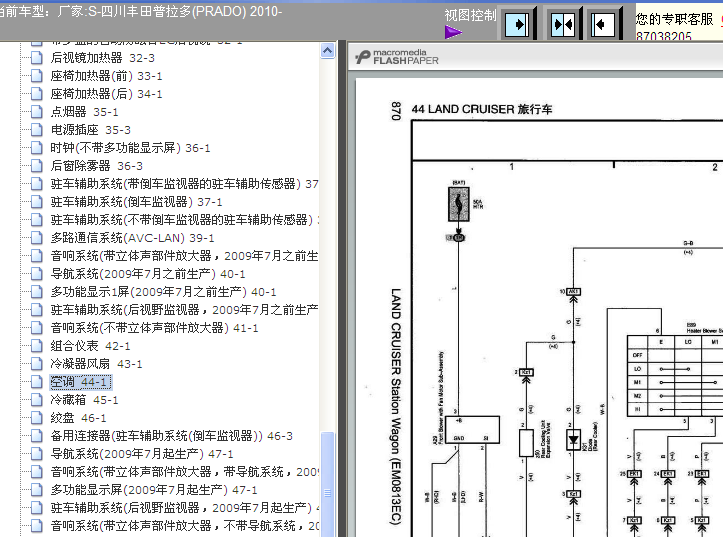This screenshot has width=723, height=537.
Task: Open 绞盘 46-1 diagram
Action: pyautogui.click(x=78, y=418)
